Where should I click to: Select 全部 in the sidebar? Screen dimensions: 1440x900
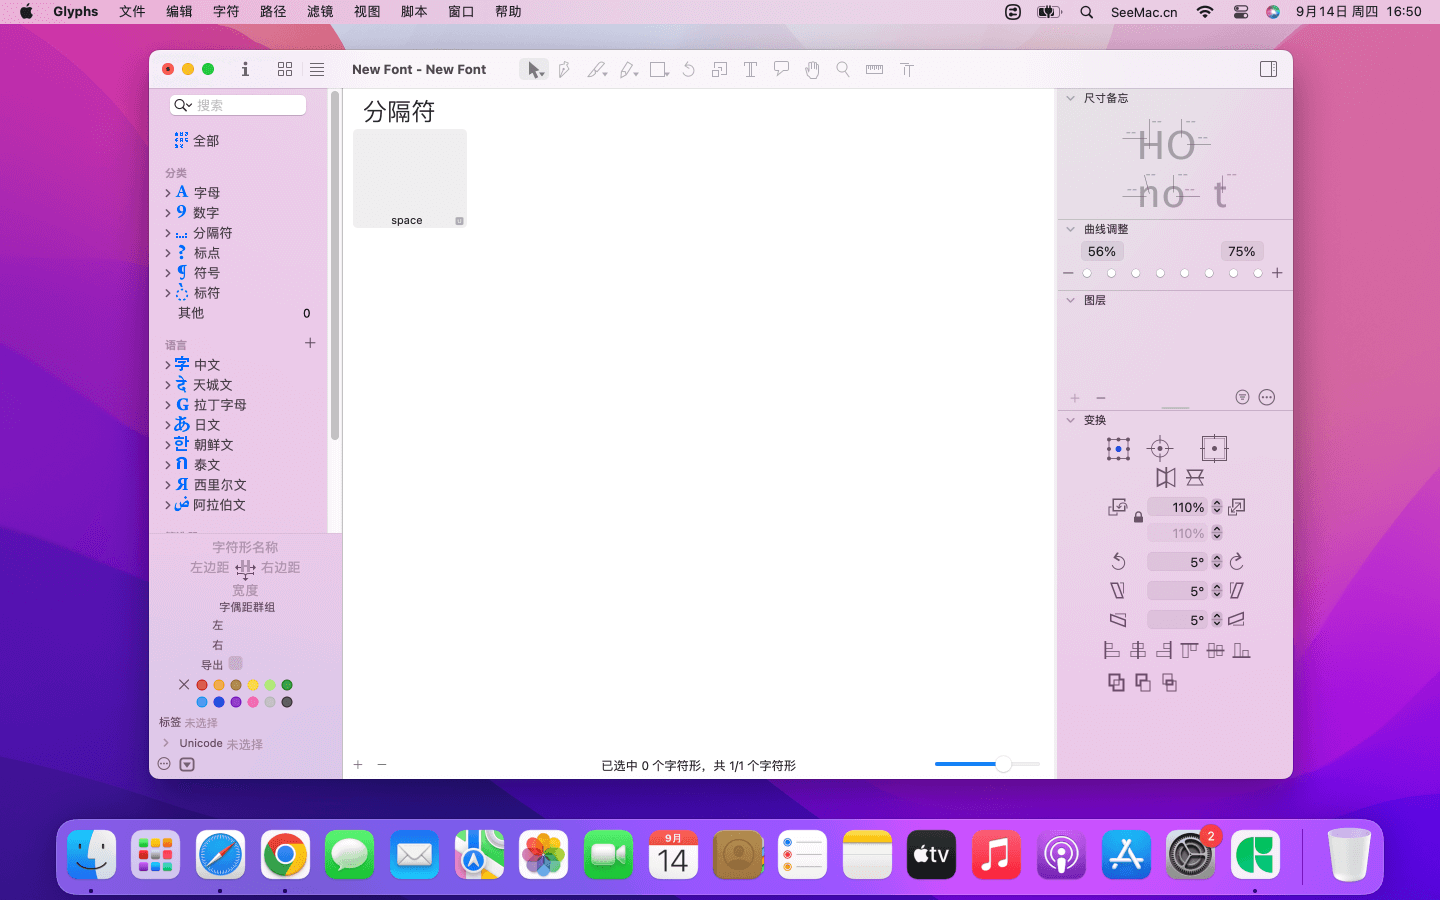(206, 141)
